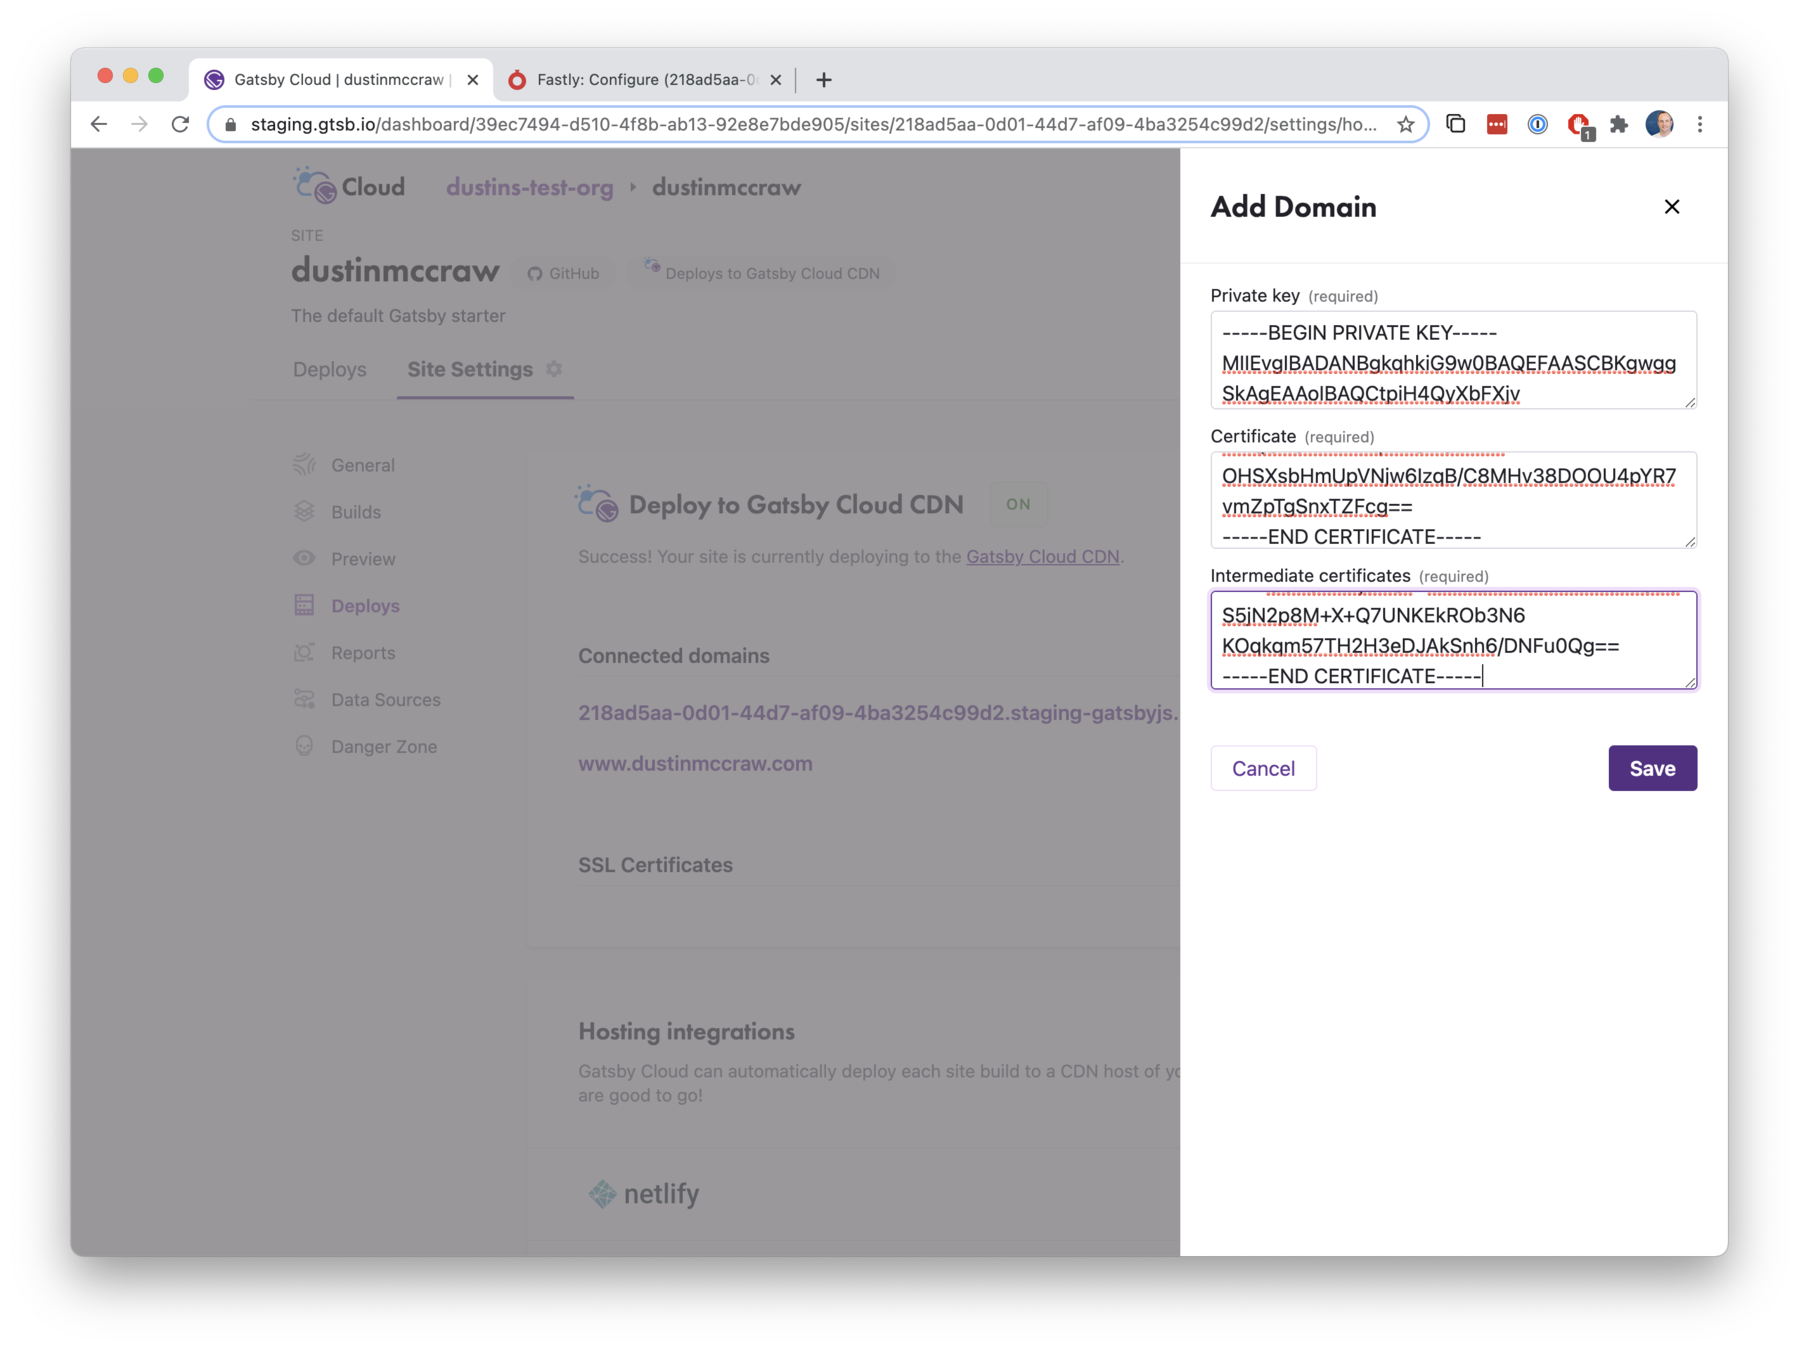Close the Gatsby Cloud browser tab
The image size is (1799, 1350).
tap(473, 79)
